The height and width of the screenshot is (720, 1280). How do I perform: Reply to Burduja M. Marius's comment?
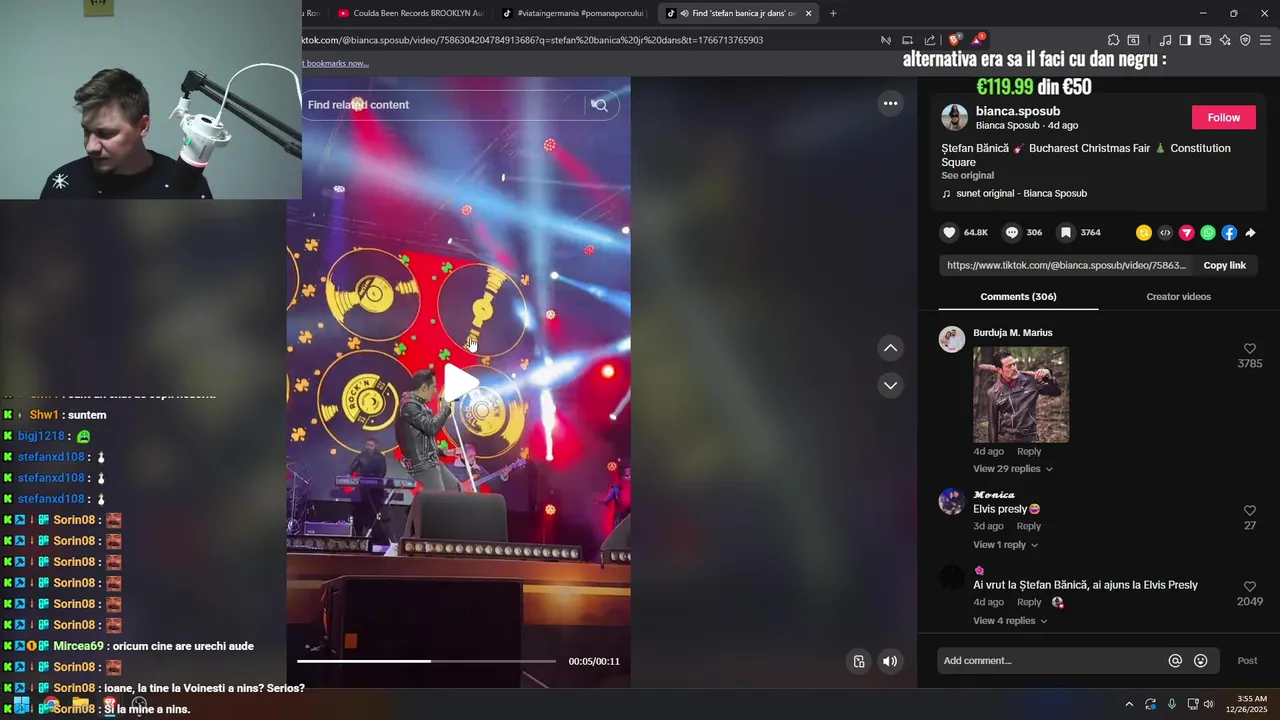point(1029,451)
